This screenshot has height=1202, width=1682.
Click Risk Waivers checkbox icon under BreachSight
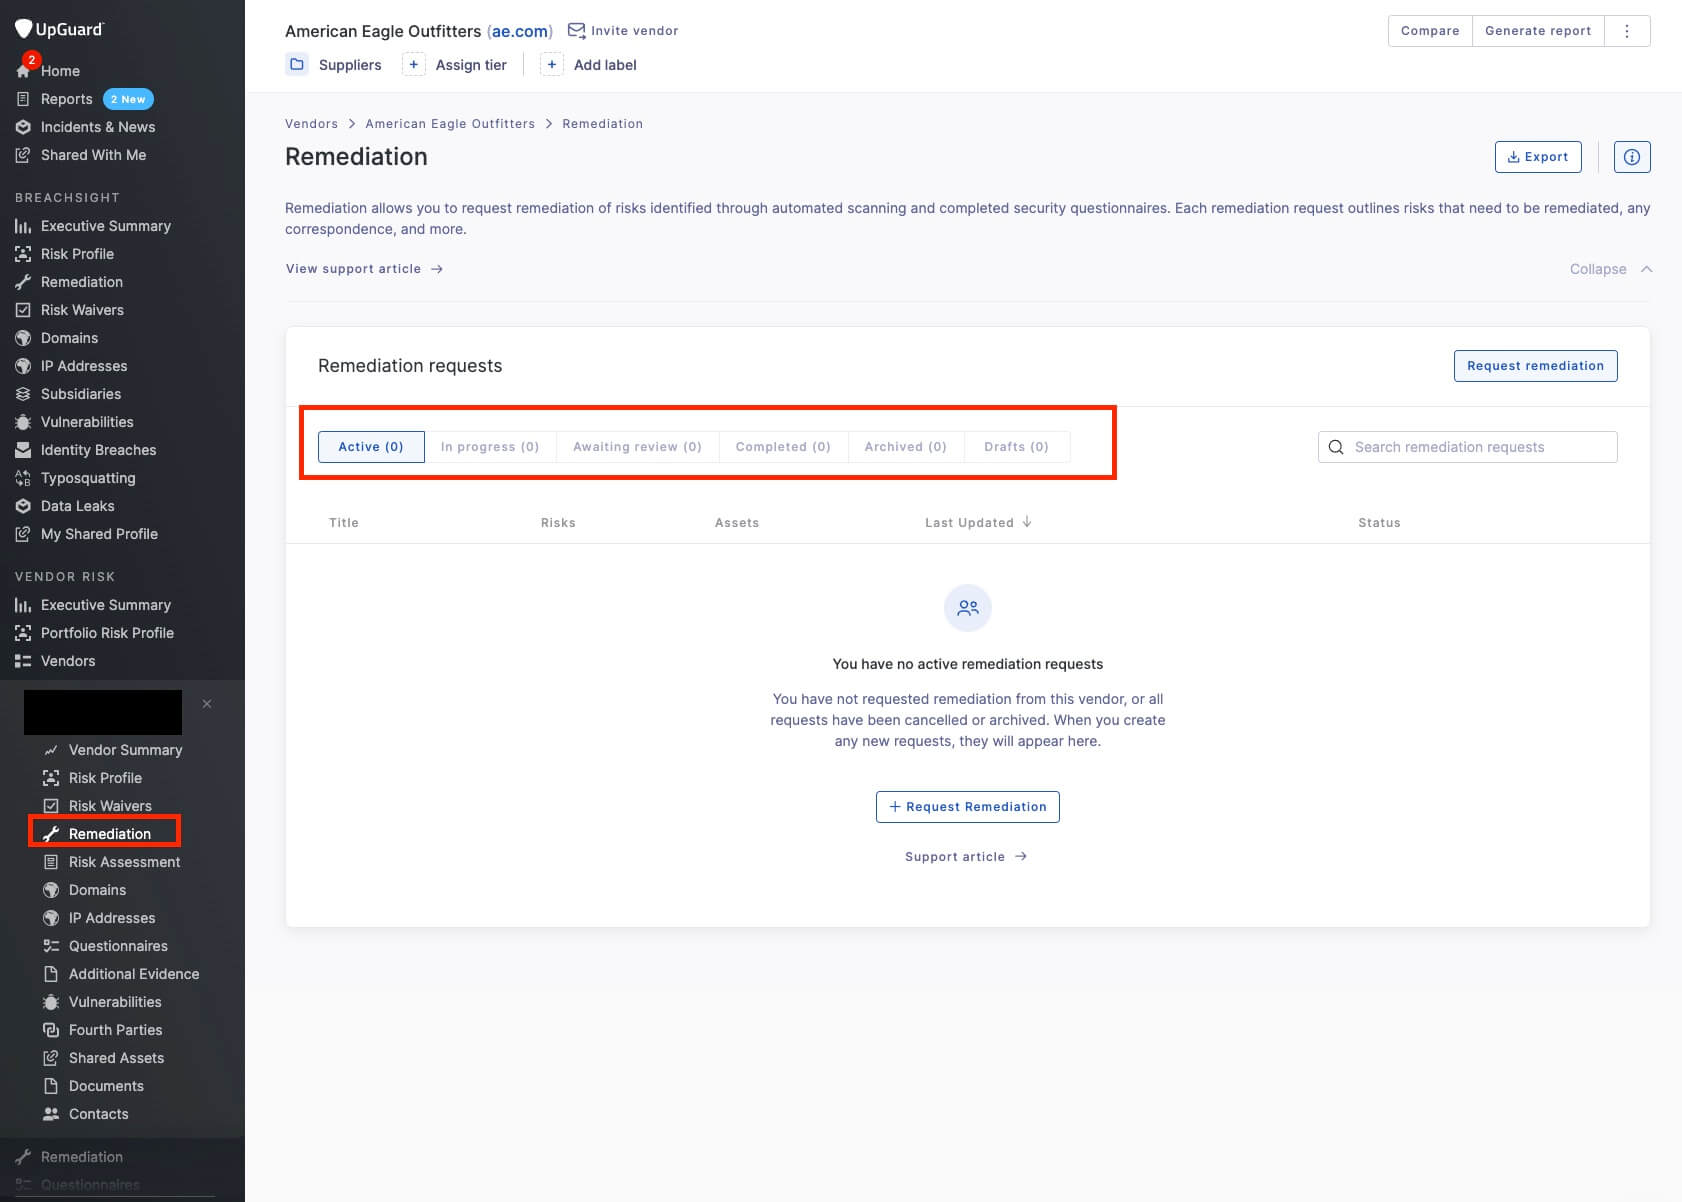(x=23, y=310)
